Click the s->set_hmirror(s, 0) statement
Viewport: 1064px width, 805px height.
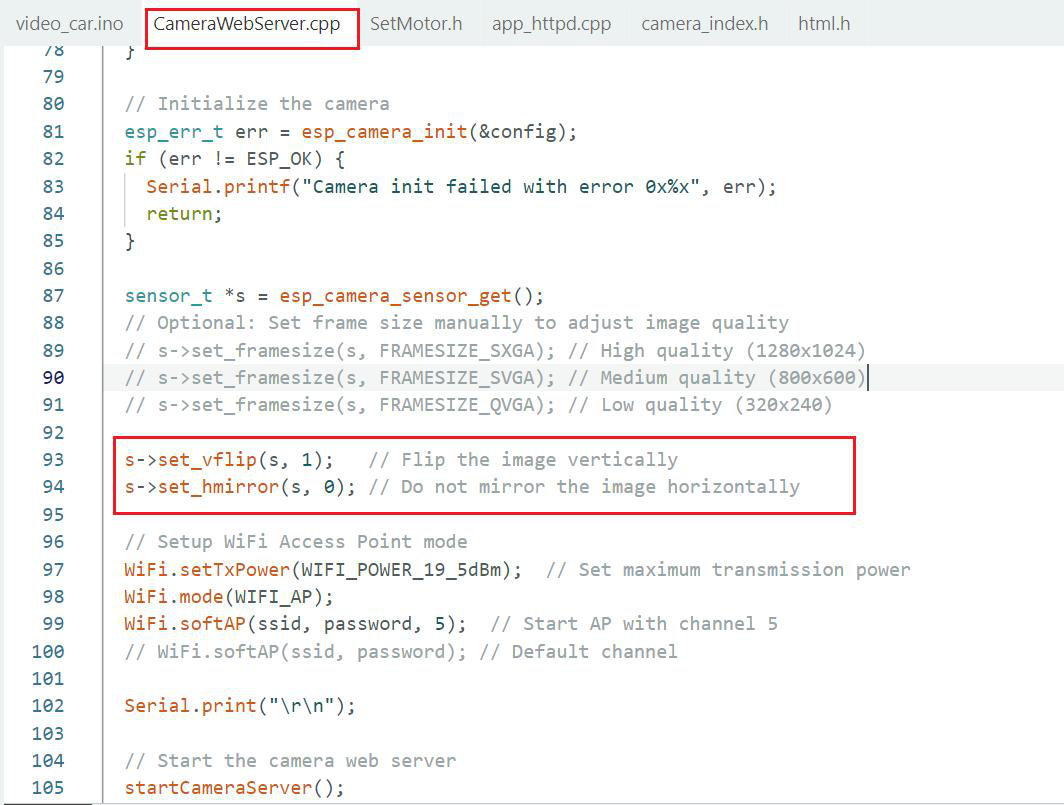(240, 487)
